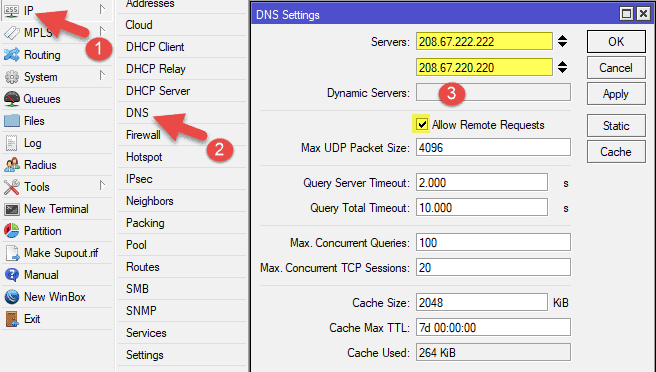Viewport: 656px width, 372px height.
Task: Click the first server's up-down arrows
Action: [563, 41]
